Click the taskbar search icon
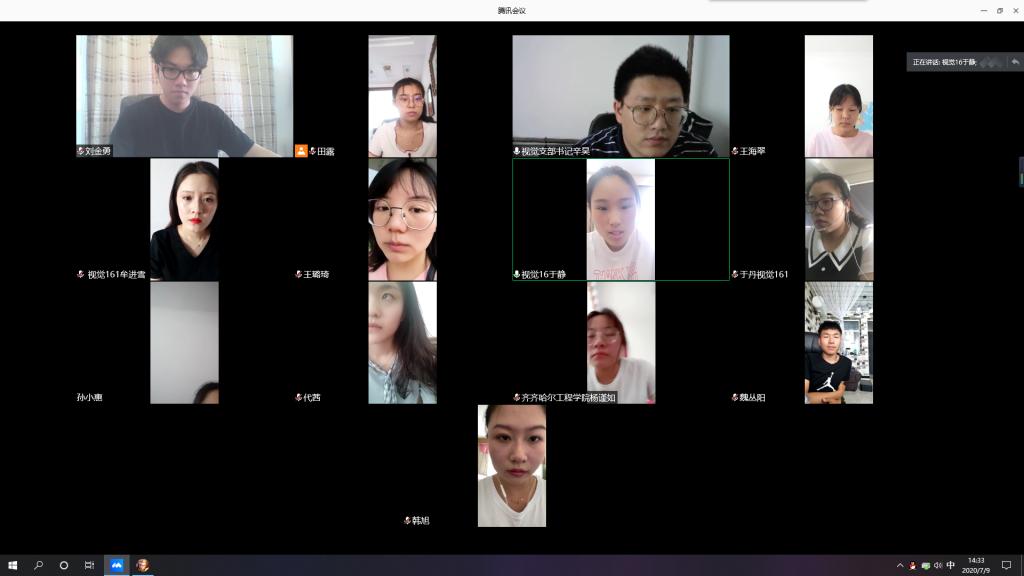 pos(39,565)
